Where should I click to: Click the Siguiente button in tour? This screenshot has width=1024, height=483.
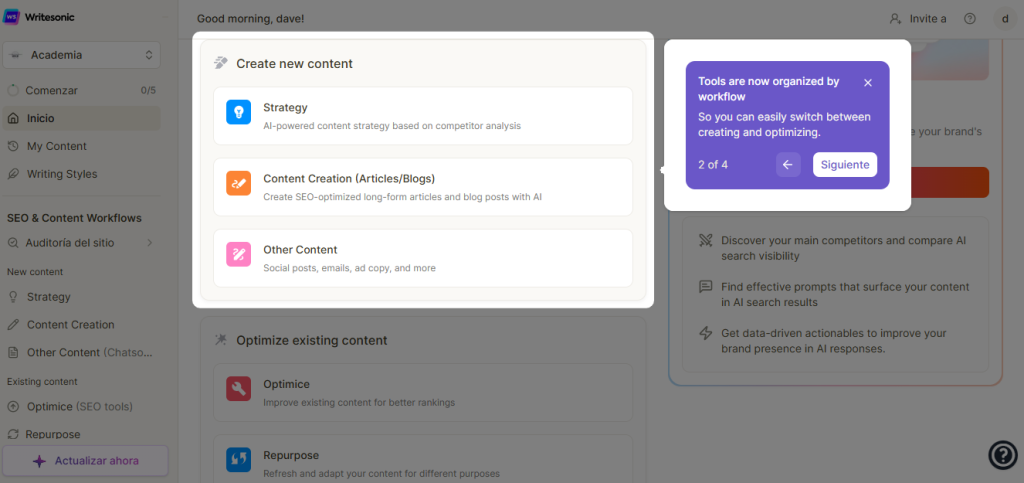pyautogui.click(x=844, y=165)
